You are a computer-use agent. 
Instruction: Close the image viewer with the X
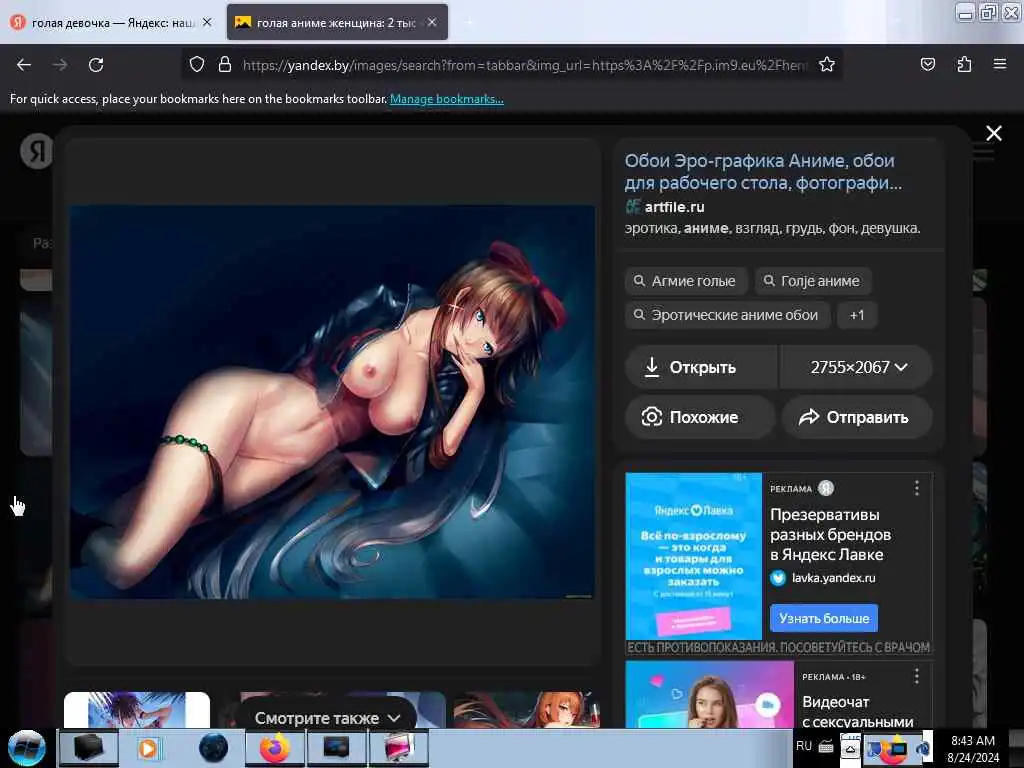[994, 133]
